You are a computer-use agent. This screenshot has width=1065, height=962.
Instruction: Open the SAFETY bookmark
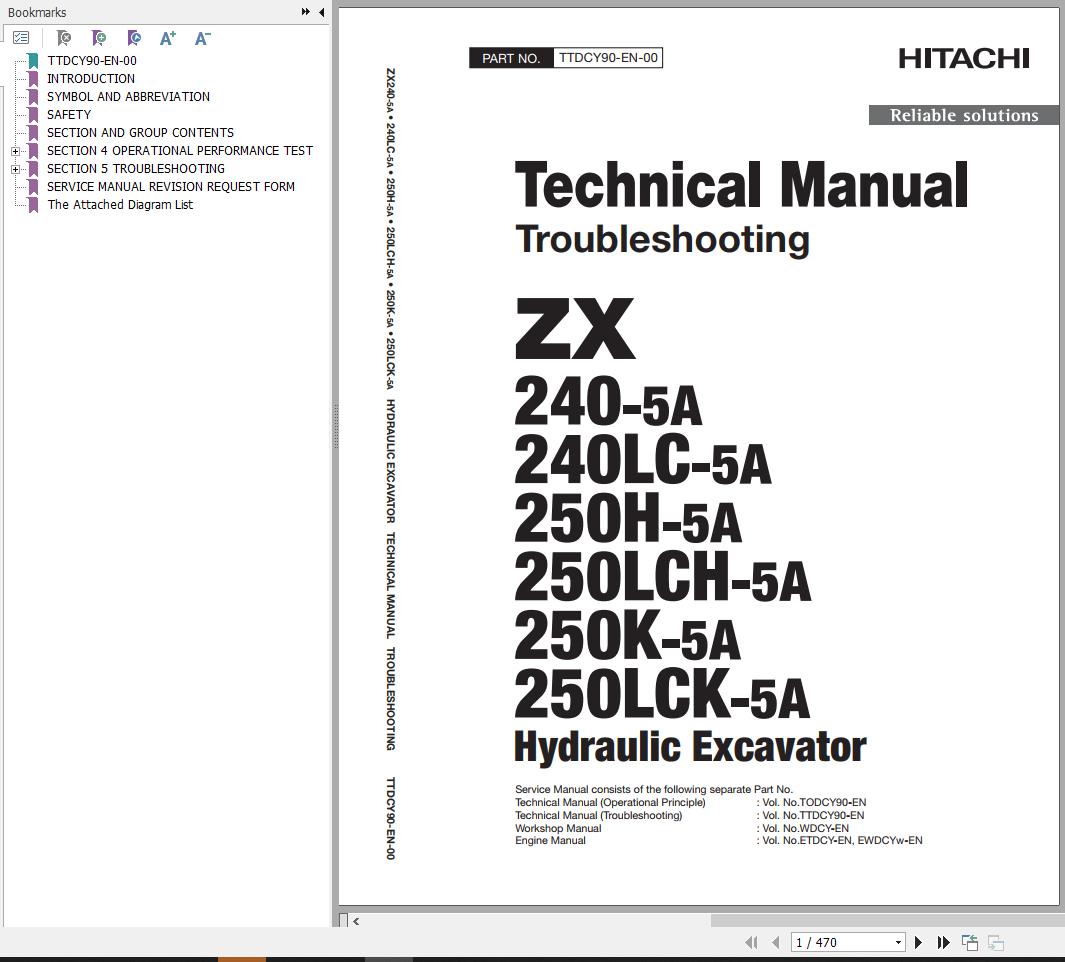(x=69, y=115)
